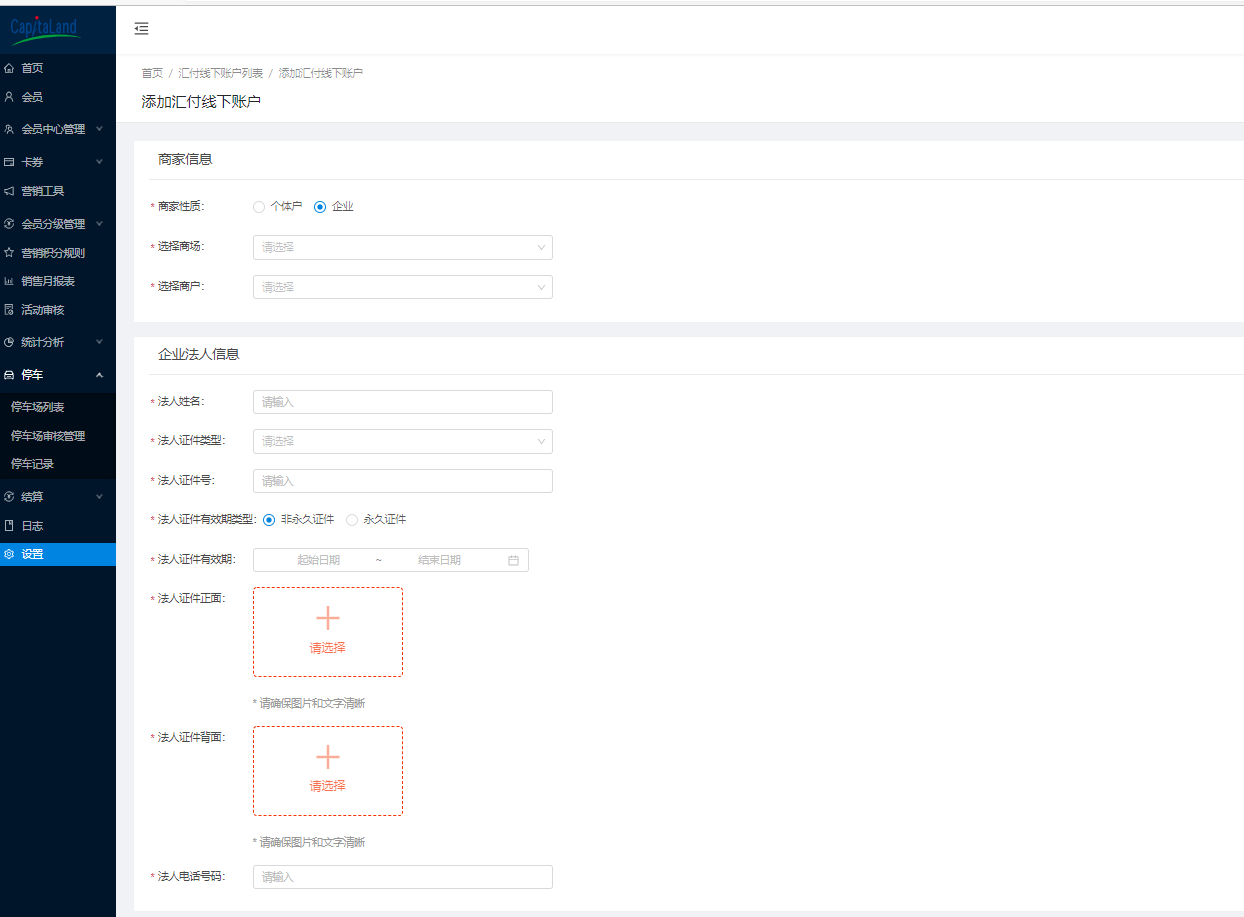The height and width of the screenshot is (917, 1244).
Task: Click the 企业法人信息 section heading
Action: [x=199, y=354]
